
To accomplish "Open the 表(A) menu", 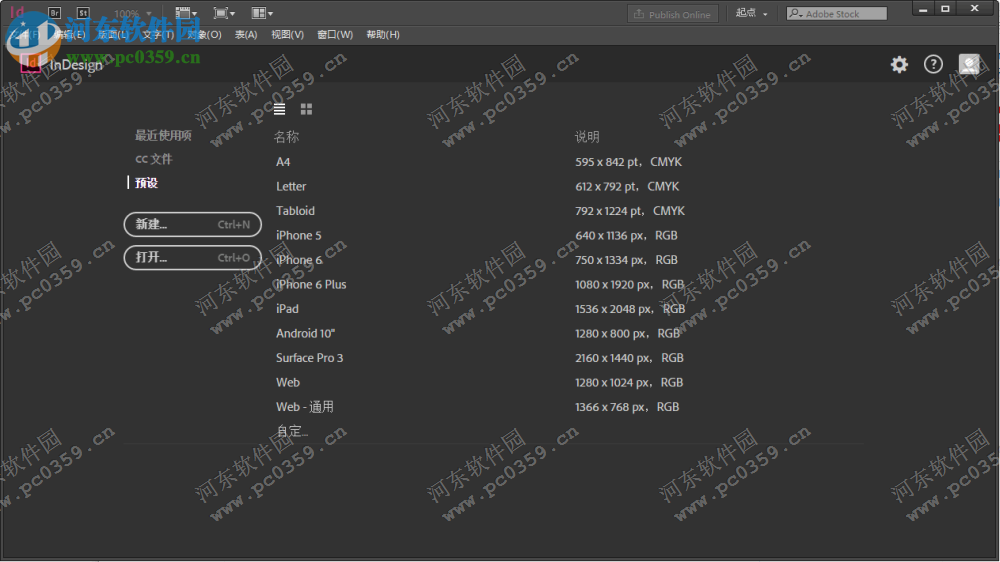I will [x=246, y=34].
